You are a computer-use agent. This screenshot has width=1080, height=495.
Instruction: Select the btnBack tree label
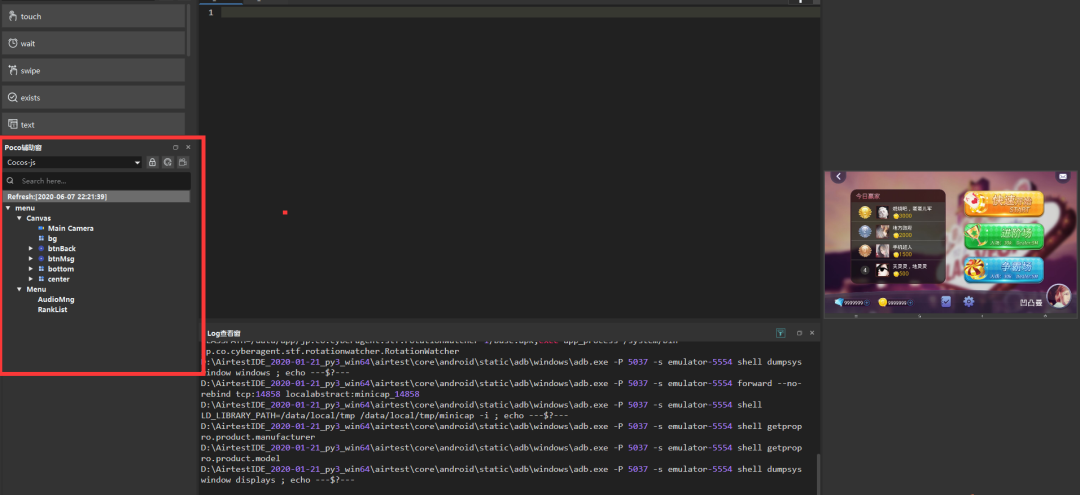[62, 249]
